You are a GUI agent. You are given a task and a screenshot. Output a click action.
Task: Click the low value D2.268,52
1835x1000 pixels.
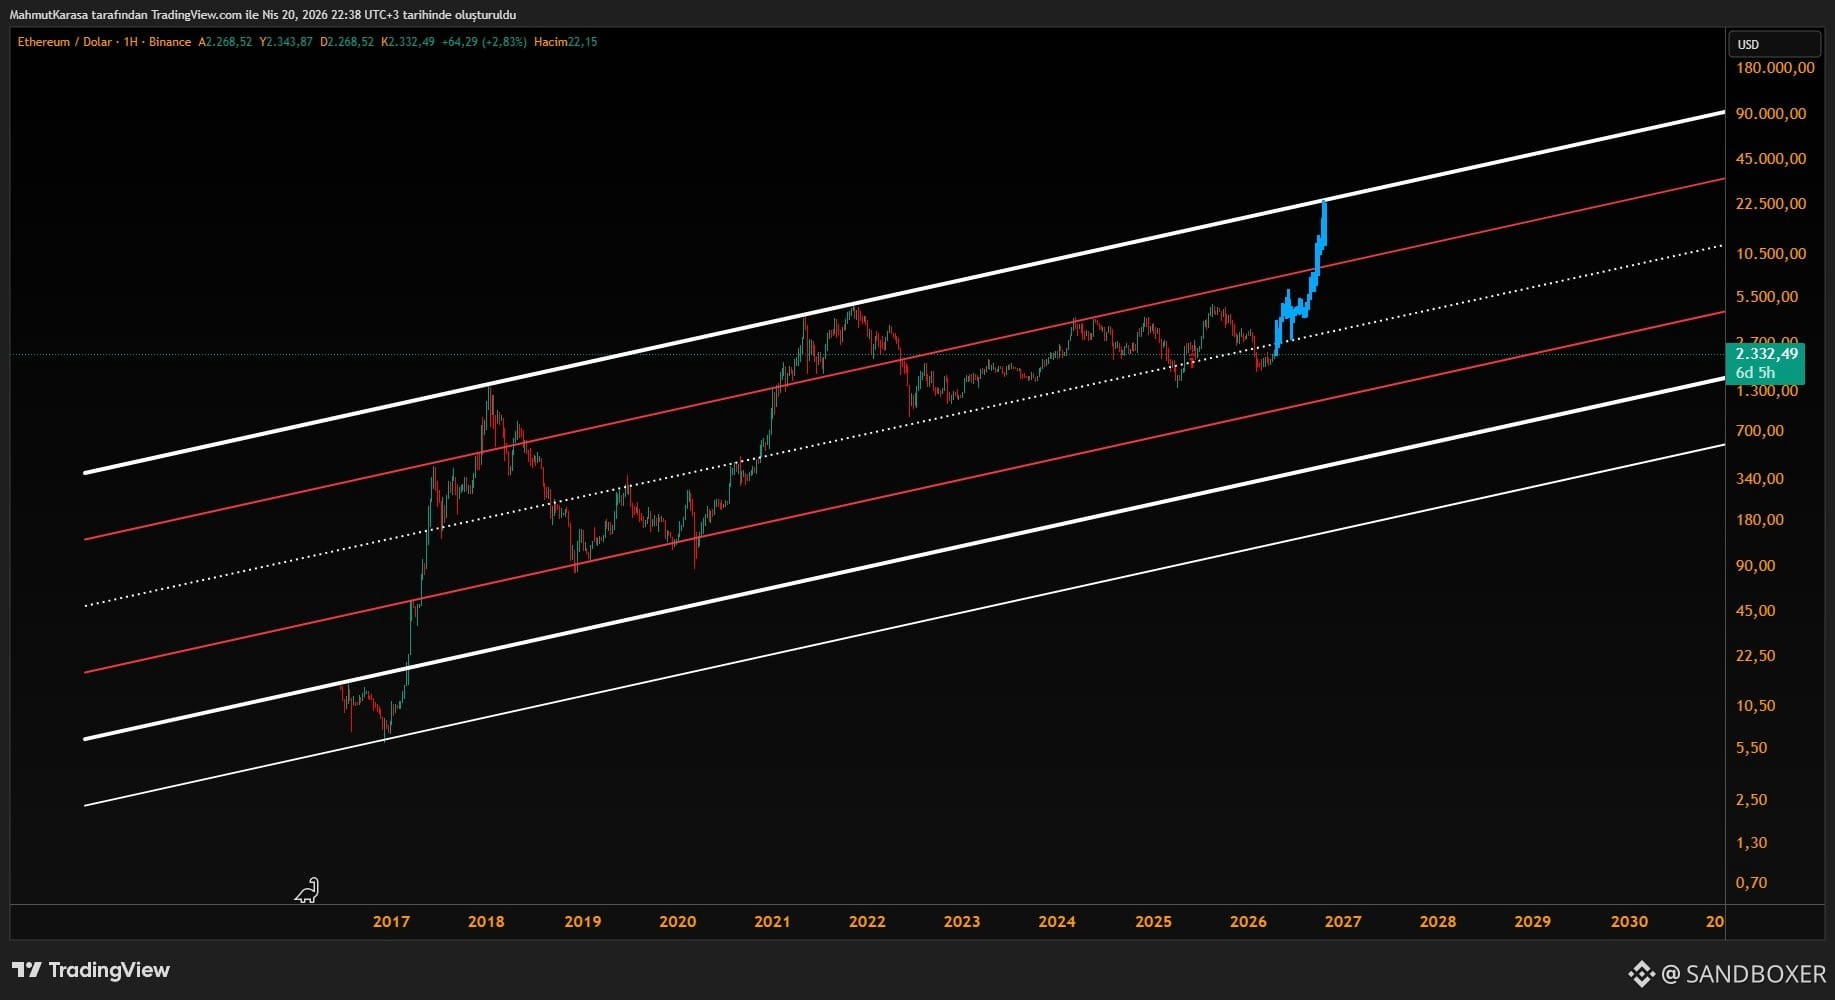[x=347, y=42]
